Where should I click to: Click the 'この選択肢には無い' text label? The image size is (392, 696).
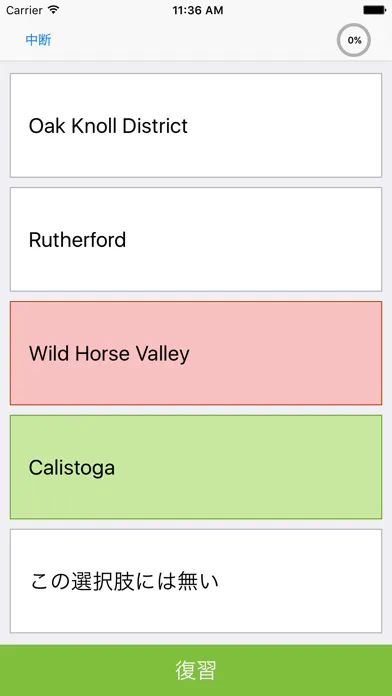(125, 581)
